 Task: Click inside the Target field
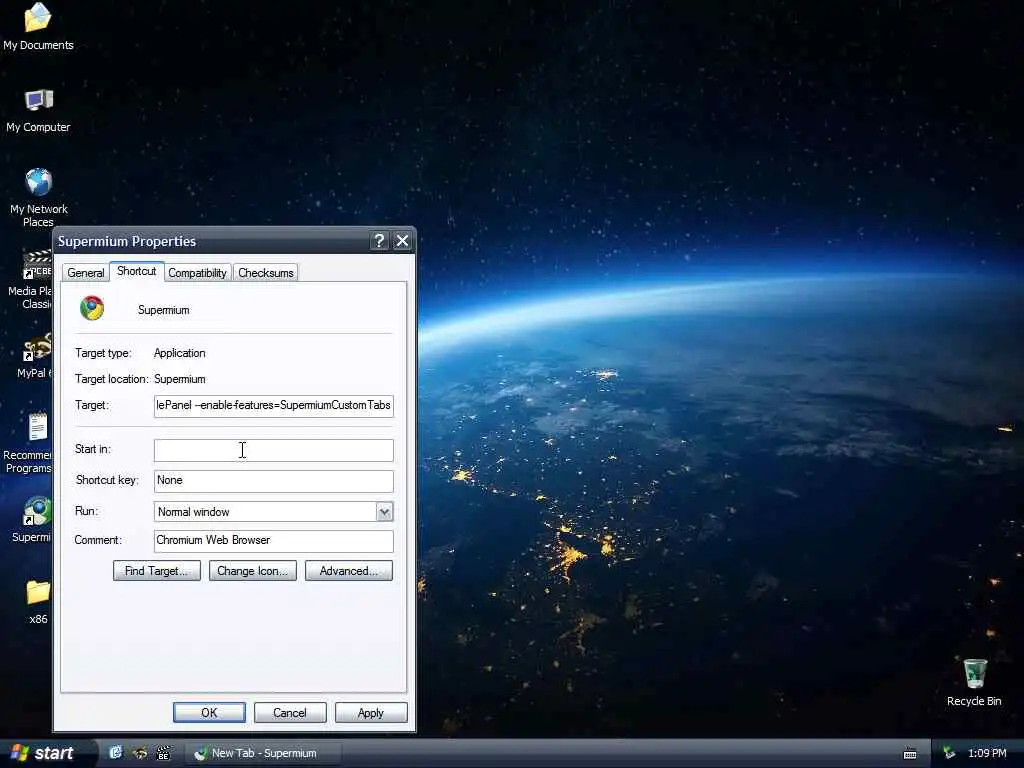point(274,406)
